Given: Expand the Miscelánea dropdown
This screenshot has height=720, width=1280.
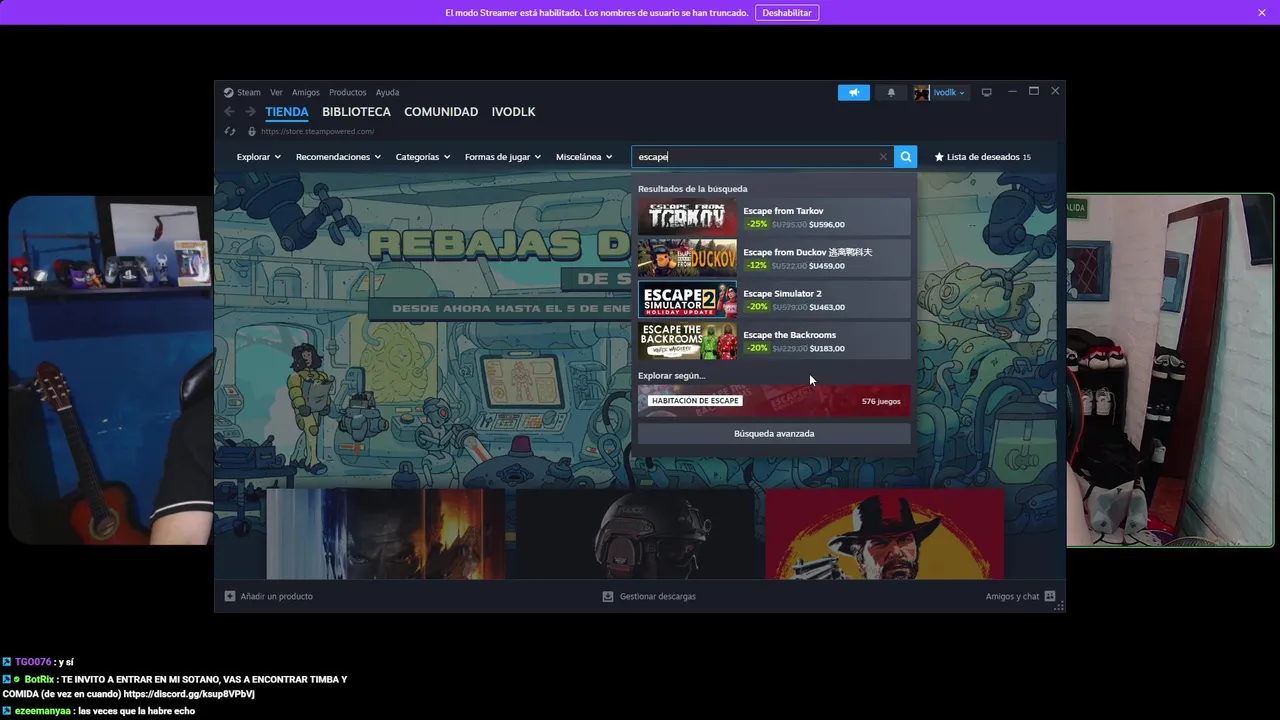Looking at the screenshot, I should [x=584, y=157].
